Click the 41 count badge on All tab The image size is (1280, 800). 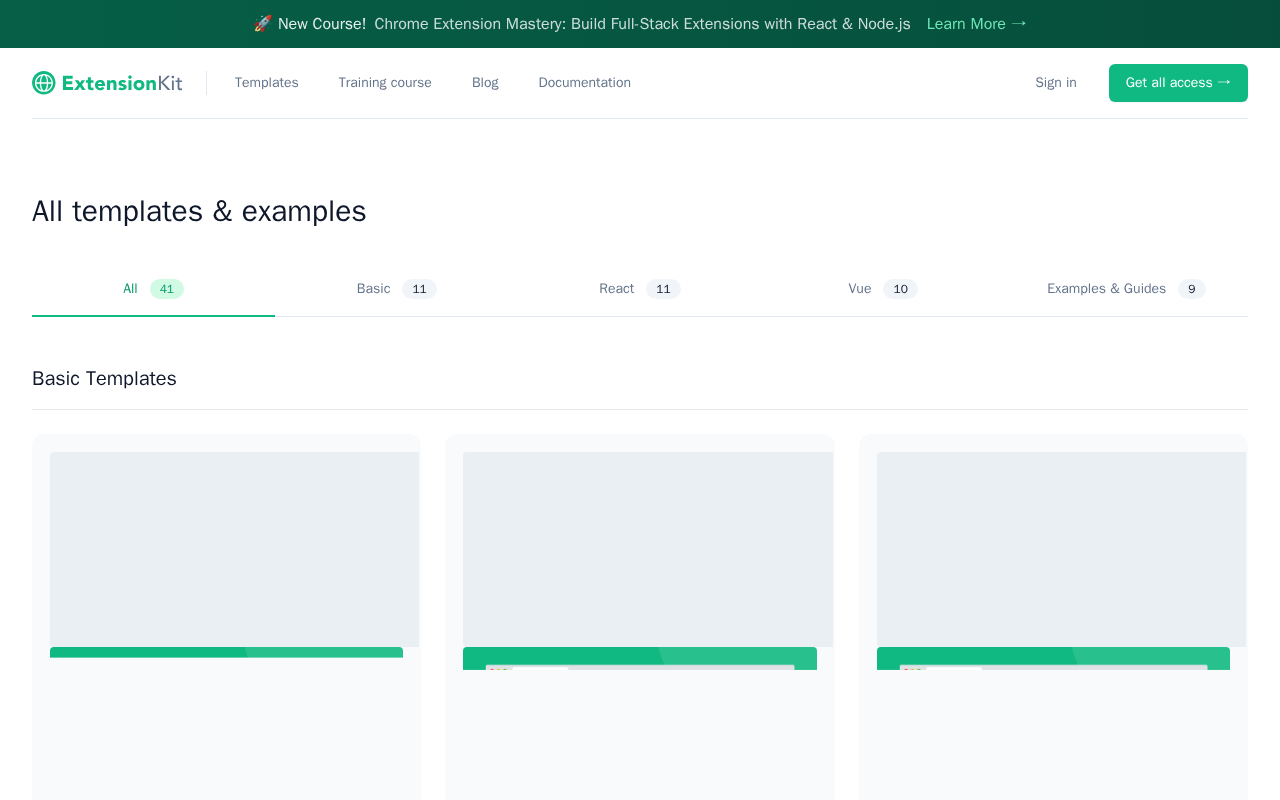(167, 289)
